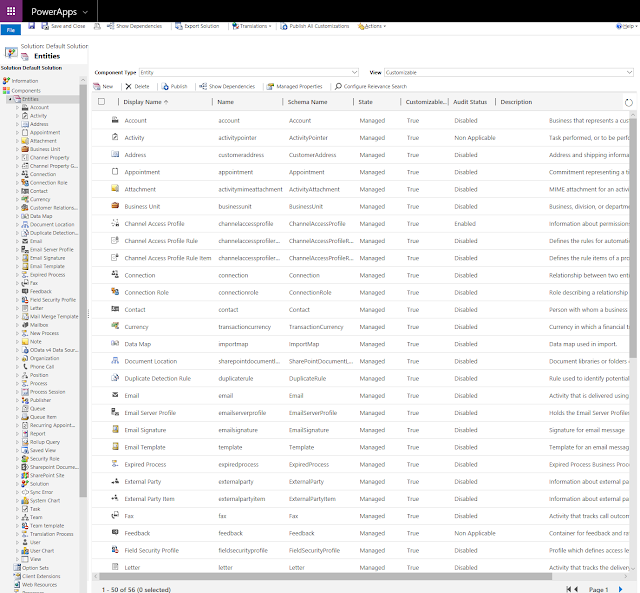Click Publish in the grid toolbar
Image resolution: width=640 pixels, height=593 pixels.
pyautogui.click(x=174, y=86)
